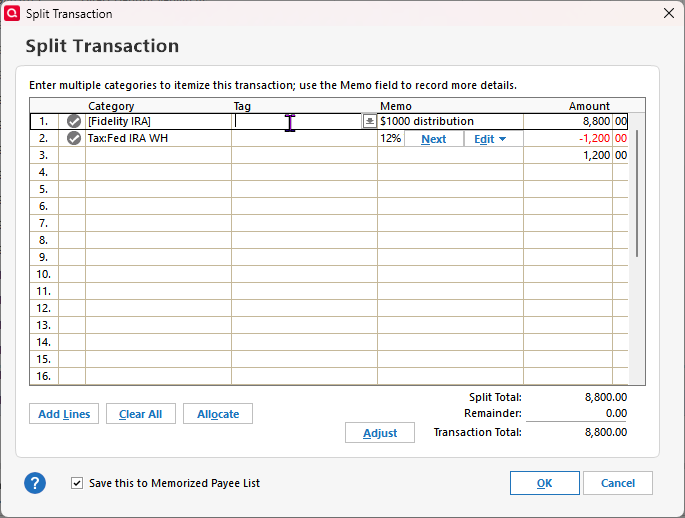The width and height of the screenshot is (685, 518).
Task: Click row number 1.
Action: 43,121
